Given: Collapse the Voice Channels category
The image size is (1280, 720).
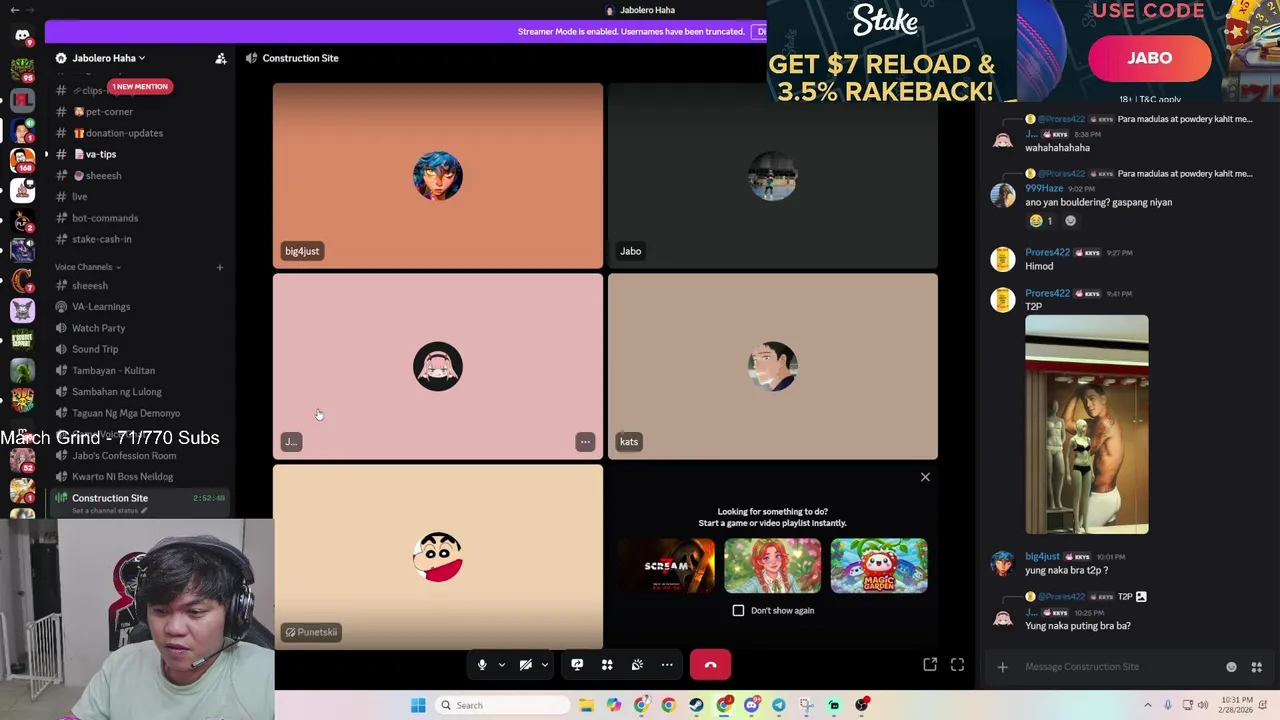Looking at the screenshot, I should tap(87, 267).
